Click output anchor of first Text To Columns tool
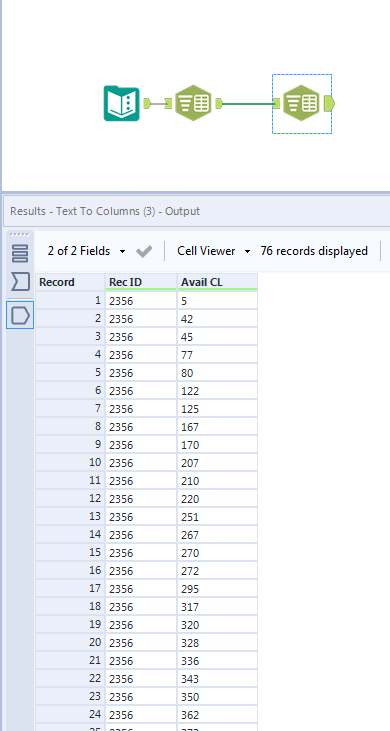Image resolution: width=390 pixels, height=731 pixels. point(219,103)
